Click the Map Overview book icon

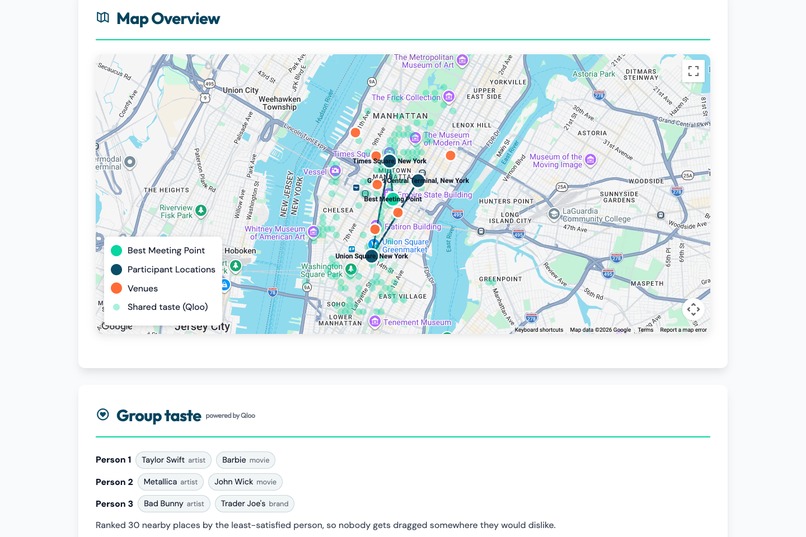[103, 18]
